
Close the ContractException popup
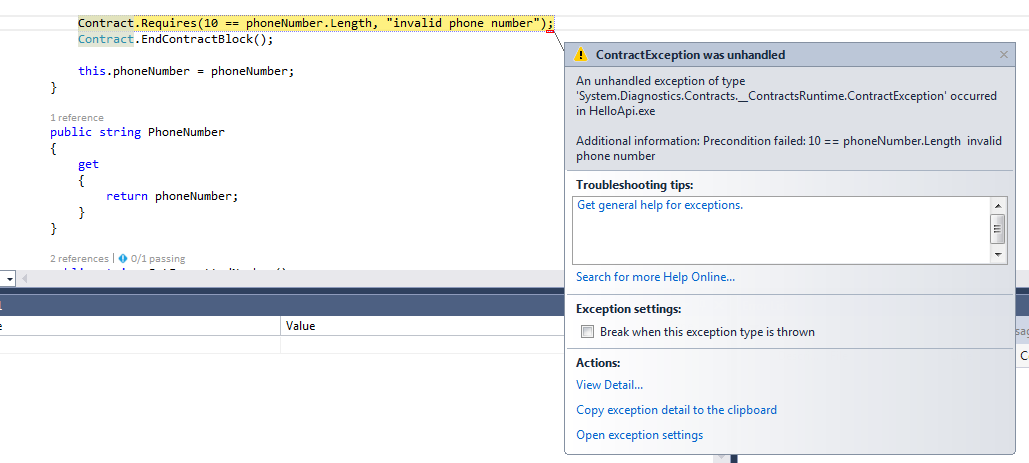[x=1004, y=55]
